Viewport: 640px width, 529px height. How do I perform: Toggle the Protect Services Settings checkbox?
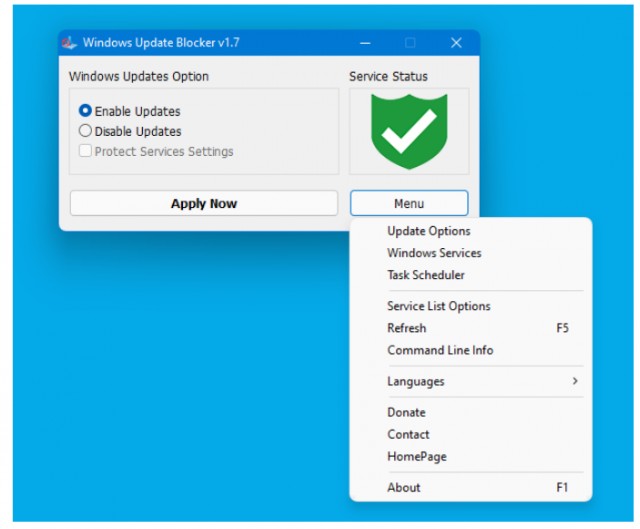[86, 151]
